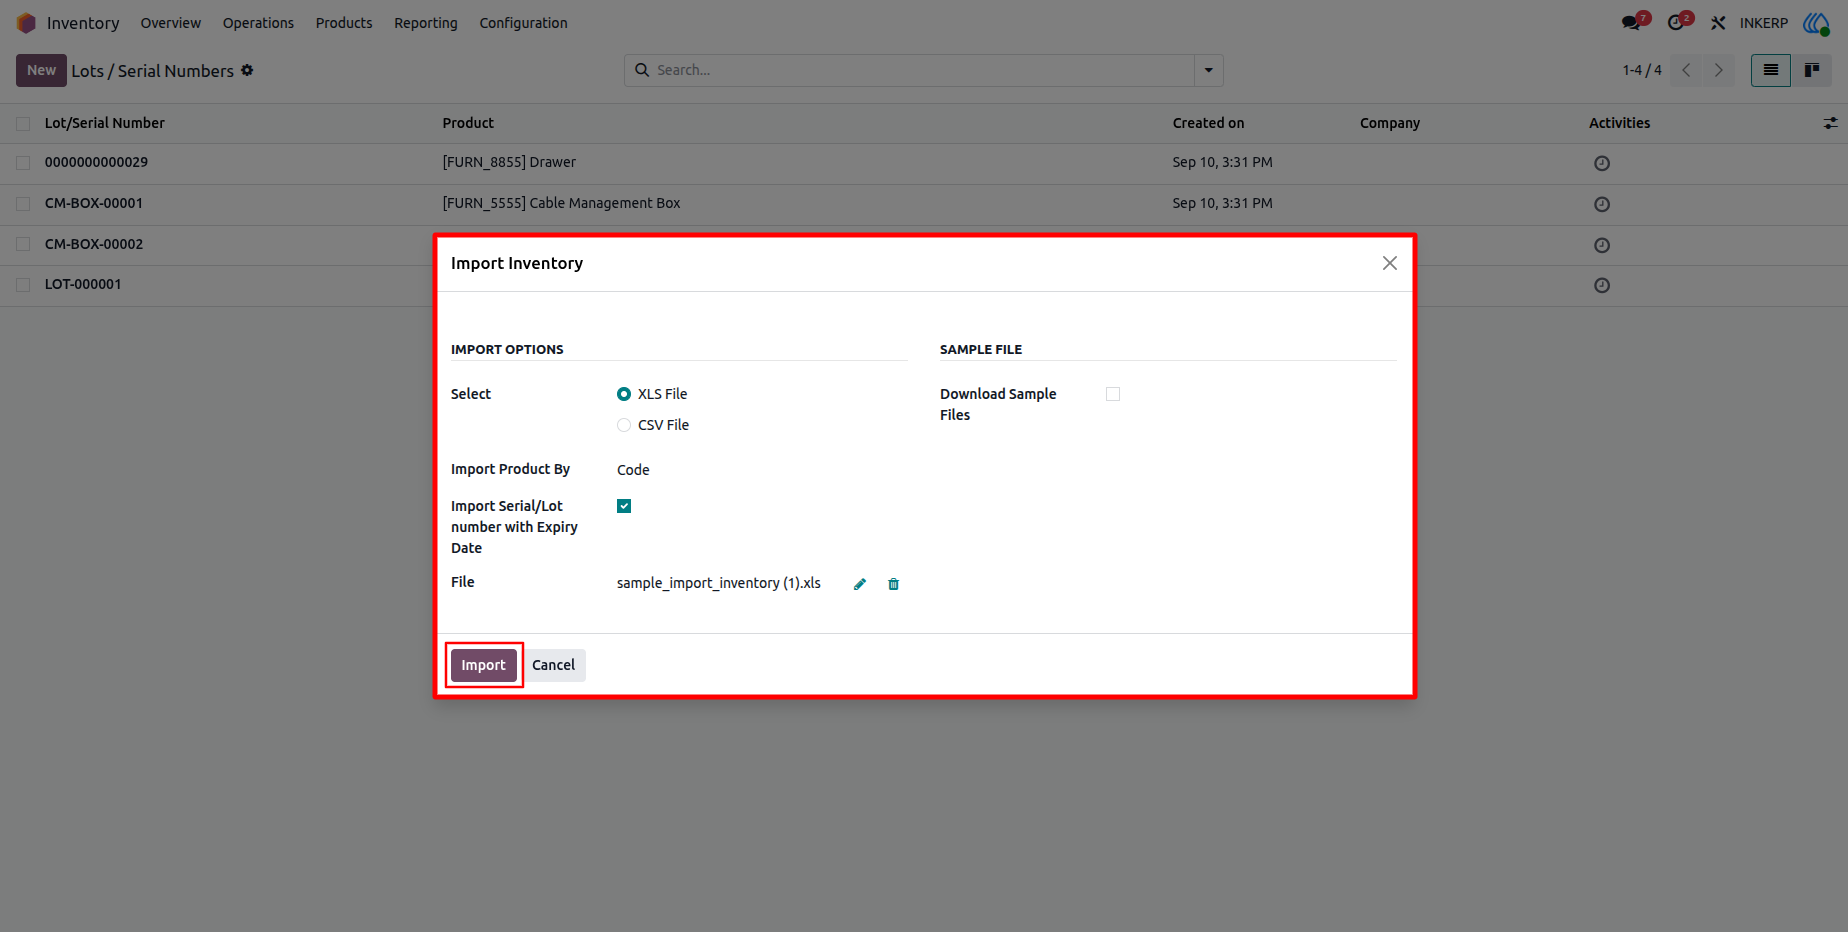Select the CSV File radio option
The width and height of the screenshot is (1848, 932).
(624, 425)
